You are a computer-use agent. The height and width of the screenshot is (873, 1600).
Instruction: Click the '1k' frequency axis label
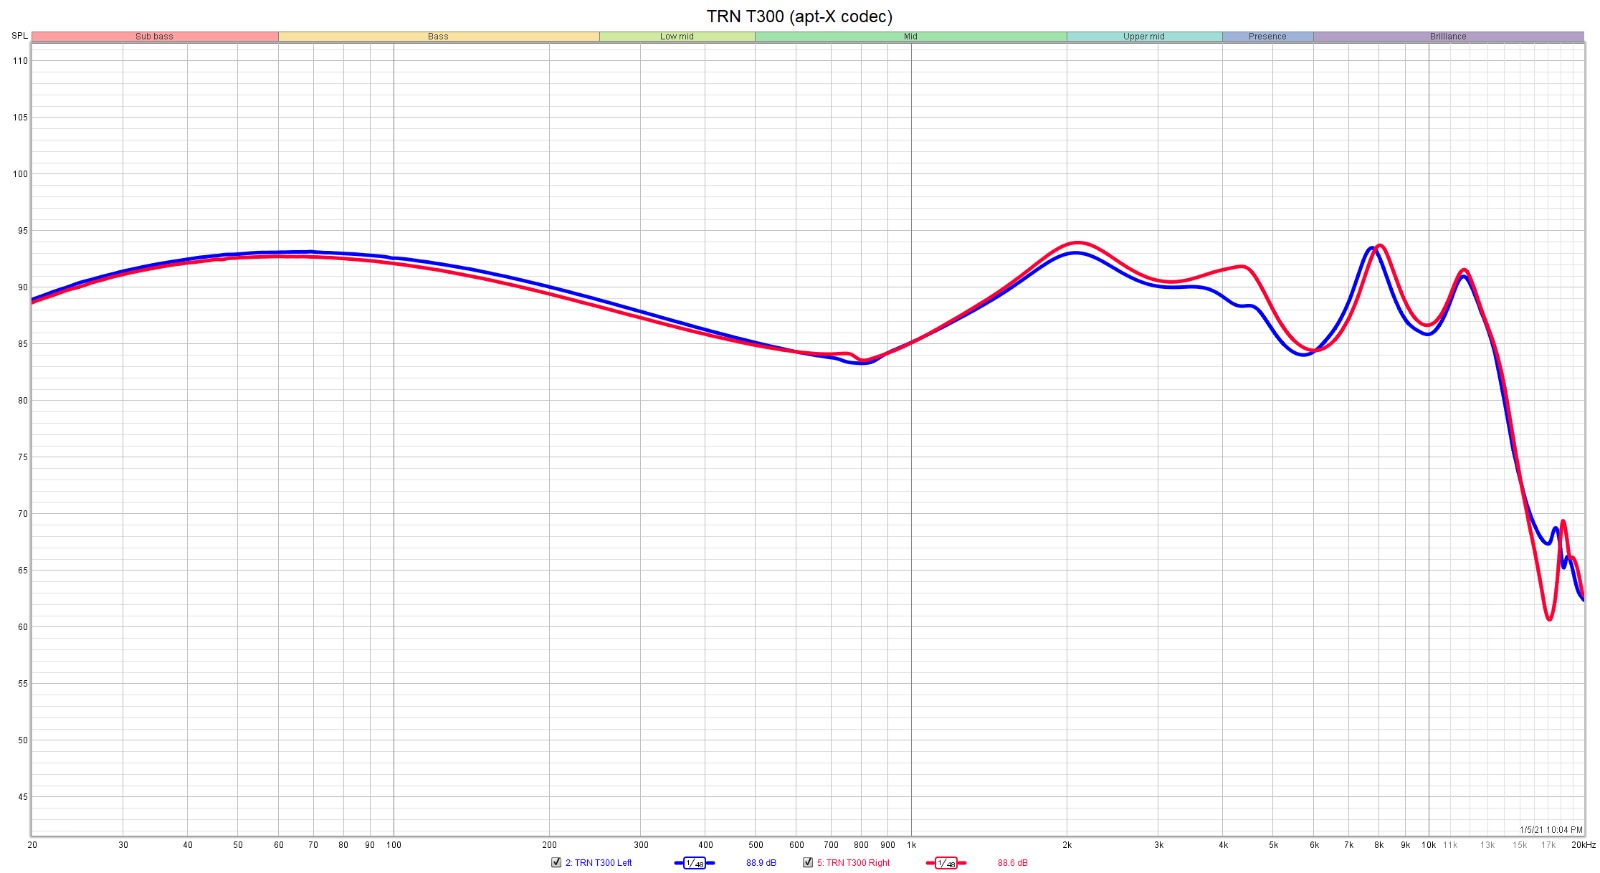click(x=911, y=845)
